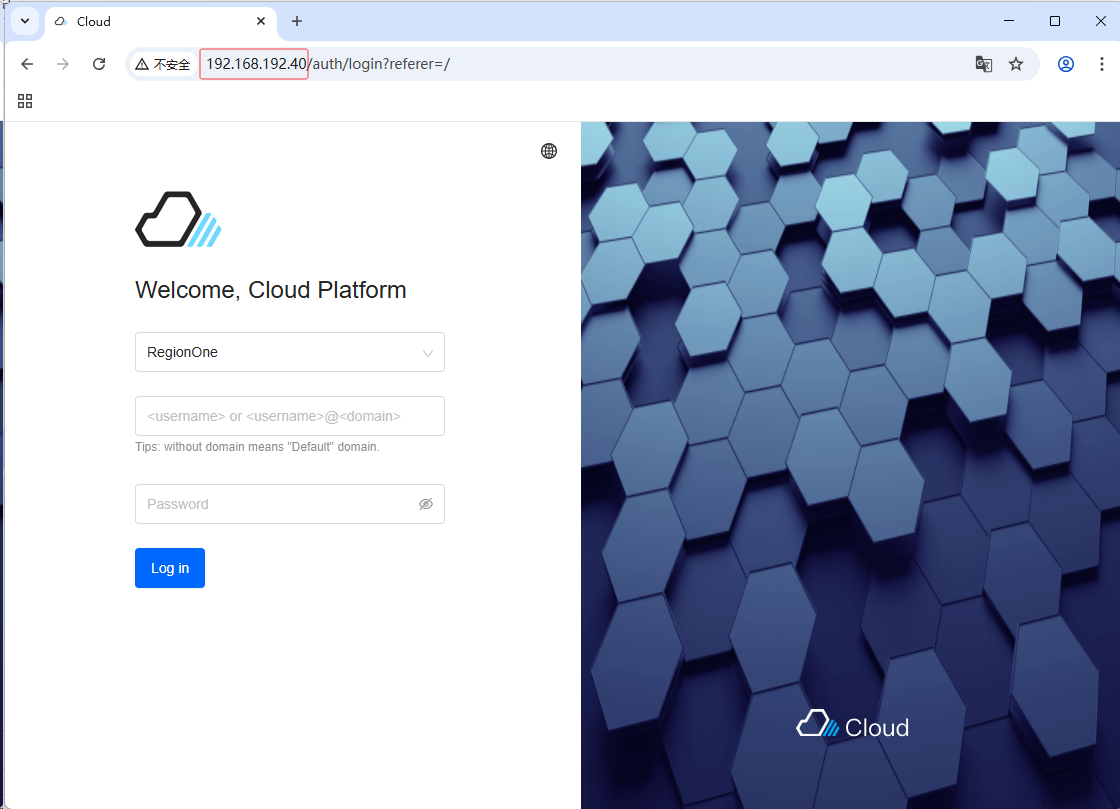Screen dimensions: 1120x809
Task: Click the 不安全 security warning badge
Action: tap(163, 64)
